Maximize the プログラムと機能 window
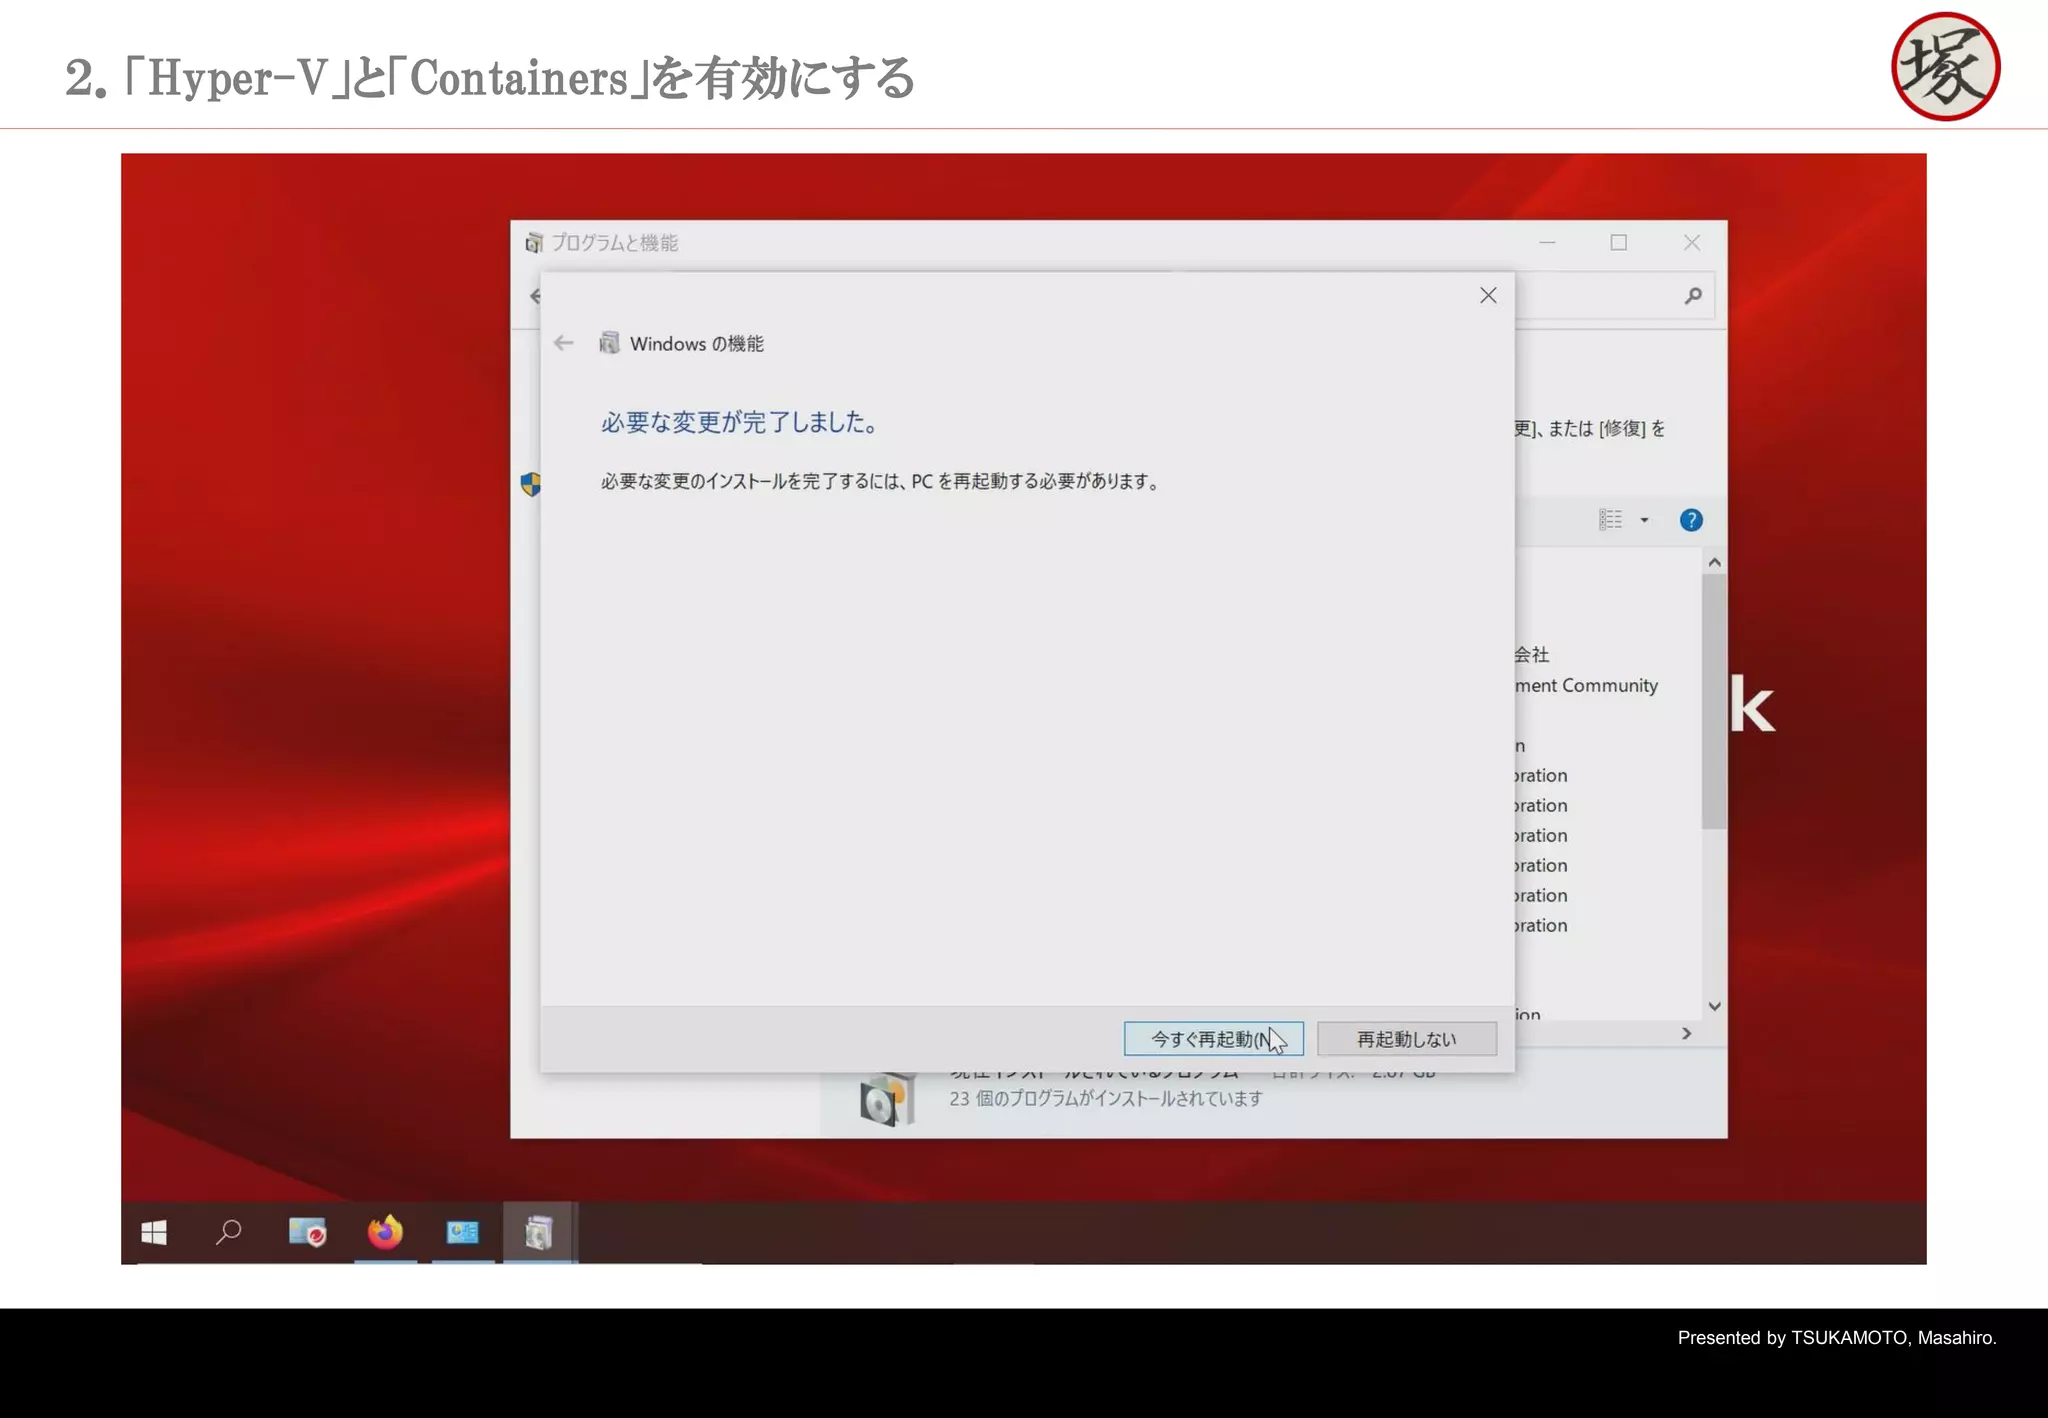This screenshot has height=1418, width=2048. 1619,242
